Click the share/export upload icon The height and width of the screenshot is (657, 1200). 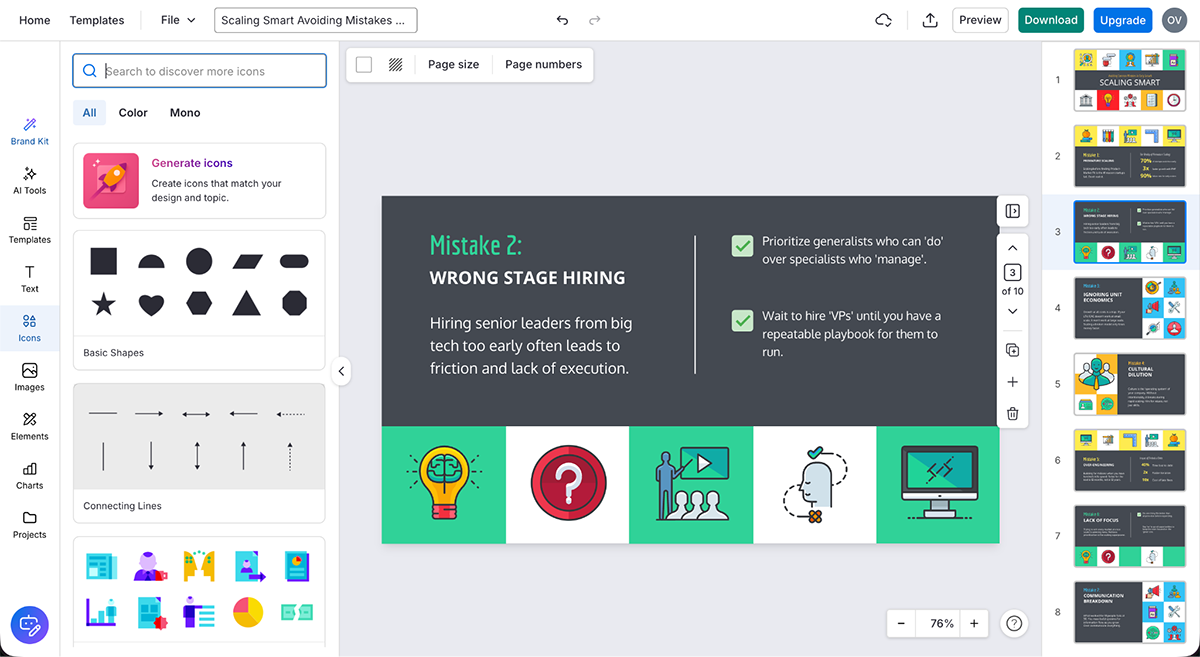(x=930, y=20)
